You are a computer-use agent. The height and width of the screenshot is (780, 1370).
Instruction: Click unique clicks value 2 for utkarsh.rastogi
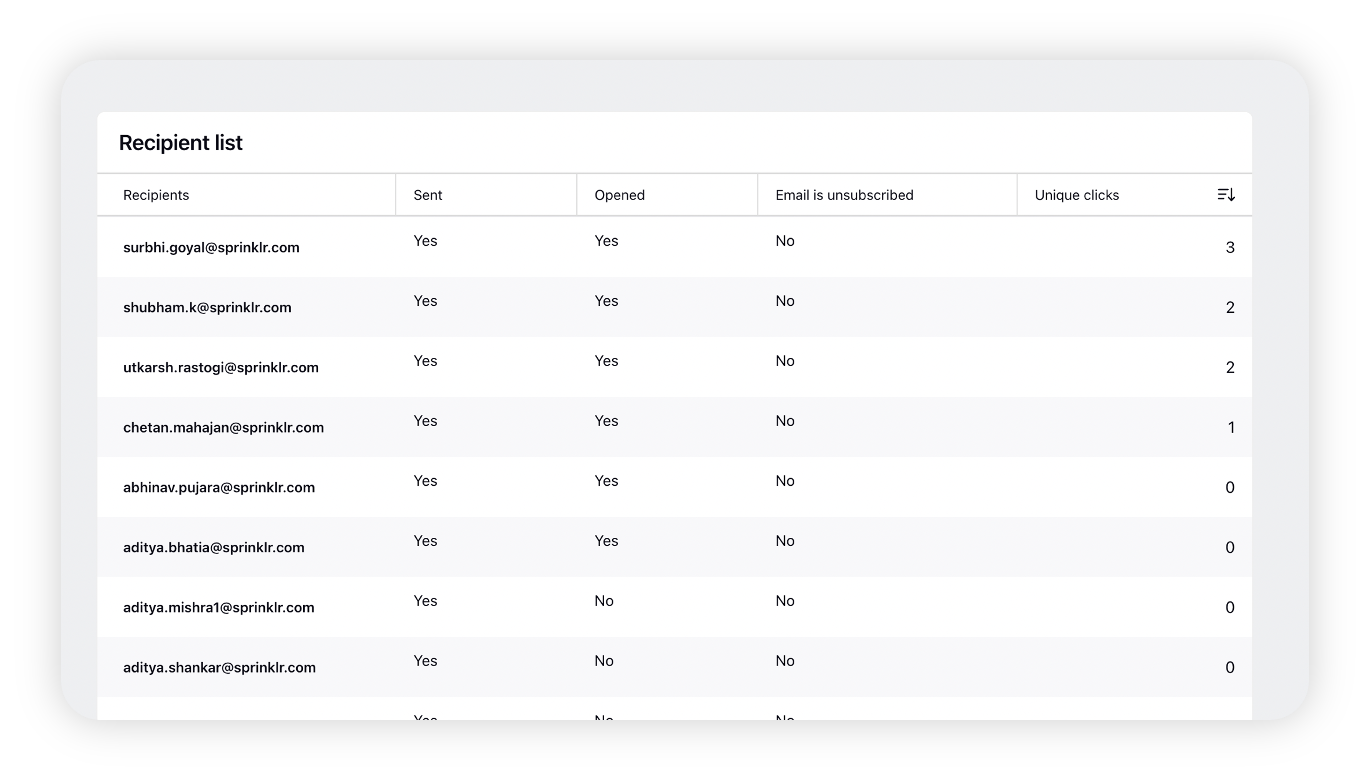(1230, 367)
